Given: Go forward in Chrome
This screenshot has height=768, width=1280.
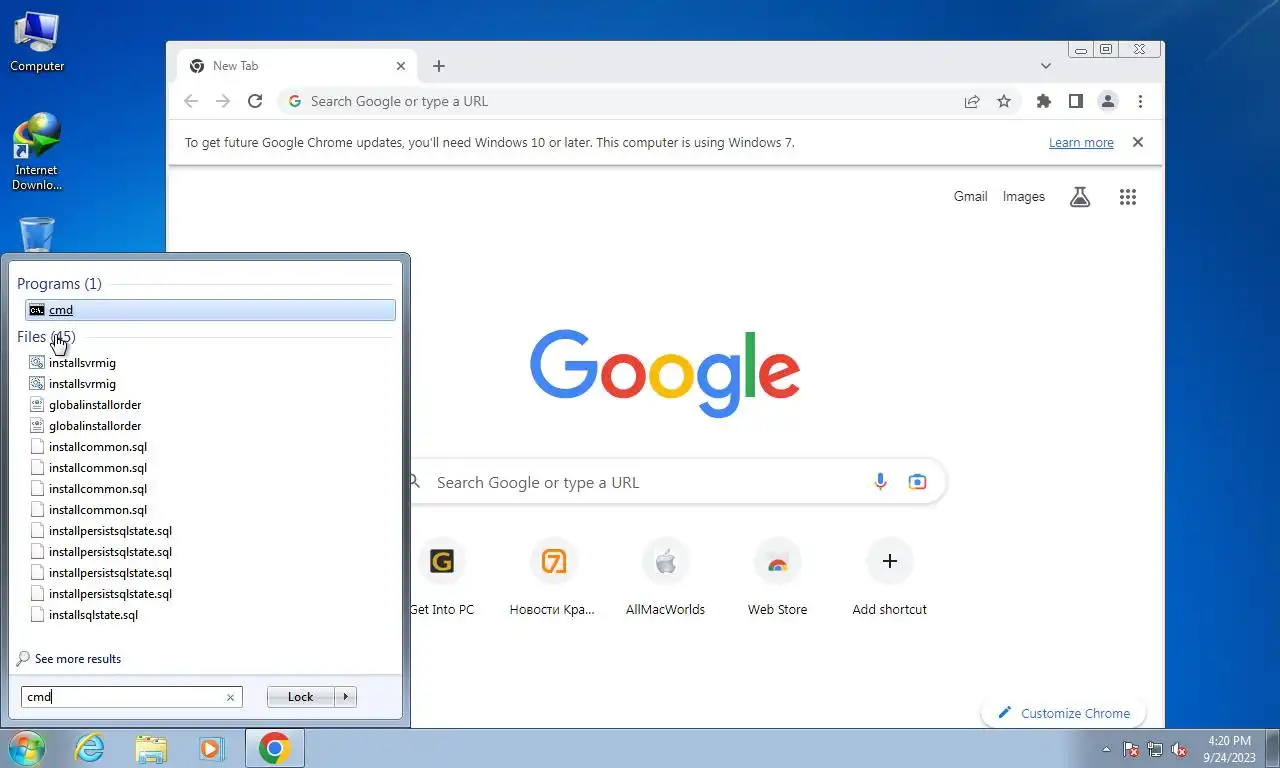Looking at the screenshot, I should click(x=223, y=101).
